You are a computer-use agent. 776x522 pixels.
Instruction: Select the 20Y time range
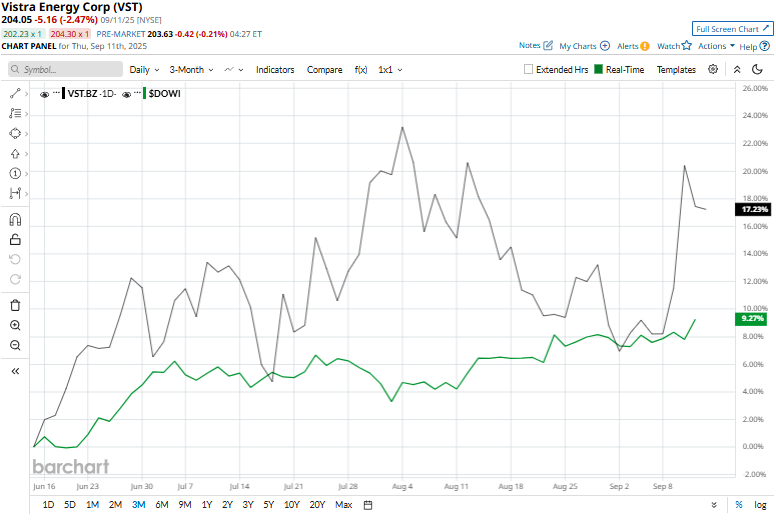pyautogui.click(x=317, y=505)
